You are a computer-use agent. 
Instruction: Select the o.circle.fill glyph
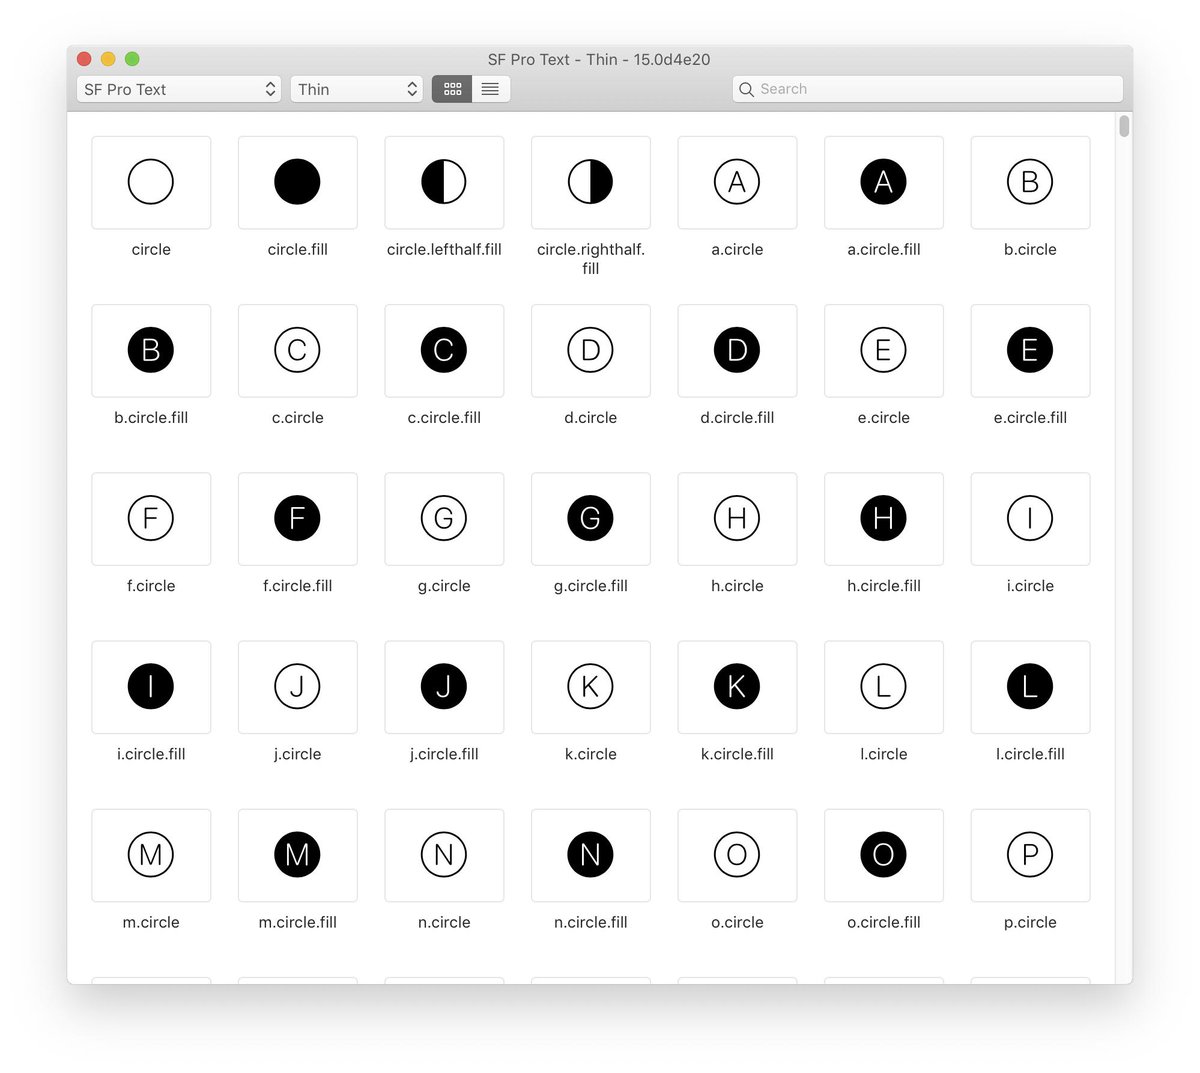click(884, 855)
